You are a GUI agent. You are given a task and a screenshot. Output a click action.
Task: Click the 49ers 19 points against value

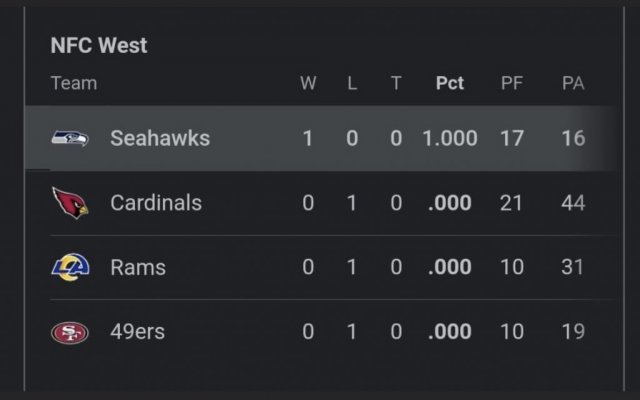pyautogui.click(x=573, y=331)
